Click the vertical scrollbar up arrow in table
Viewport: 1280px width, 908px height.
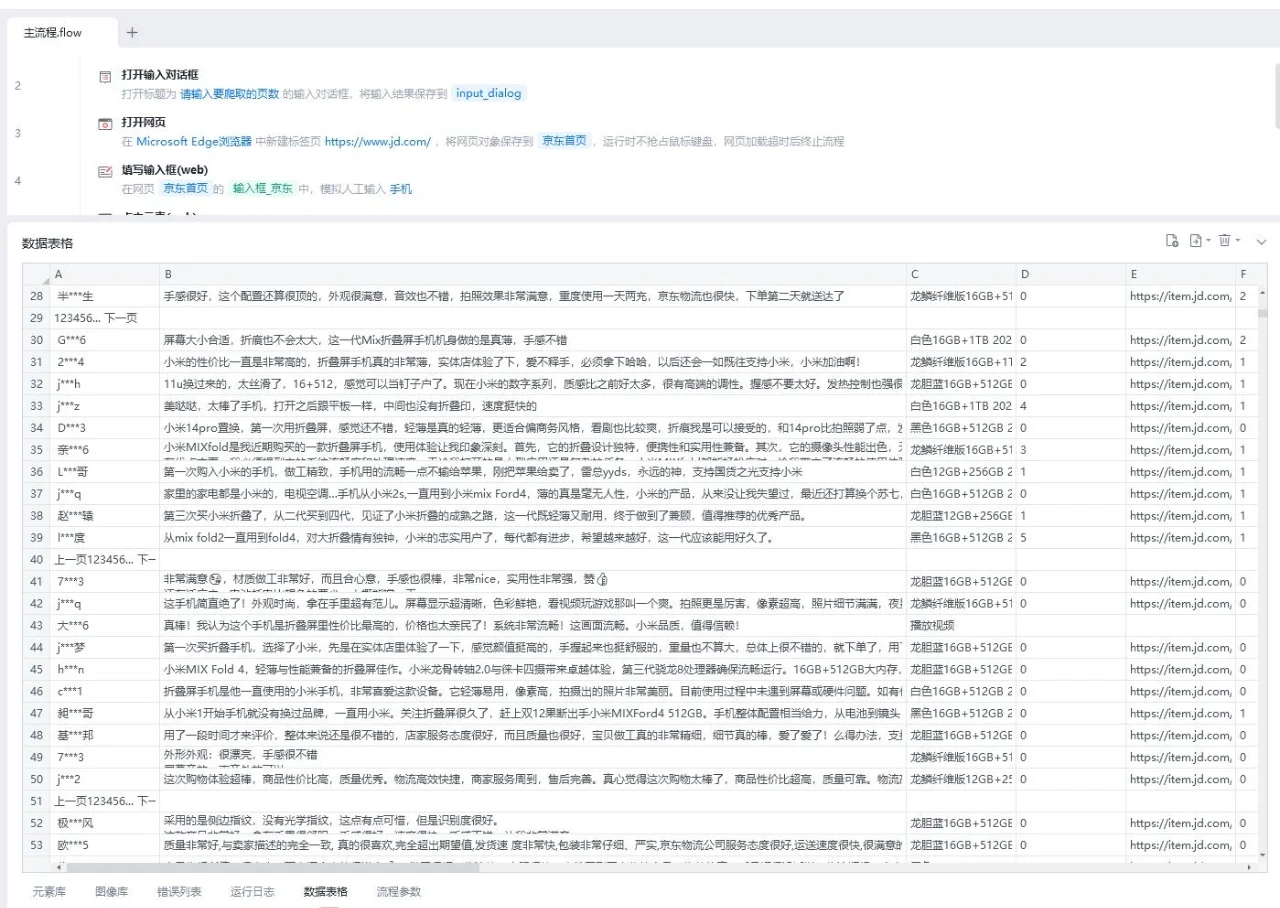1262,291
